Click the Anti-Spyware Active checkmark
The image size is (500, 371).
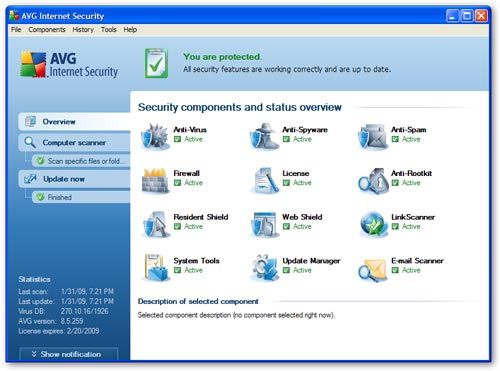(x=286, y=139)
